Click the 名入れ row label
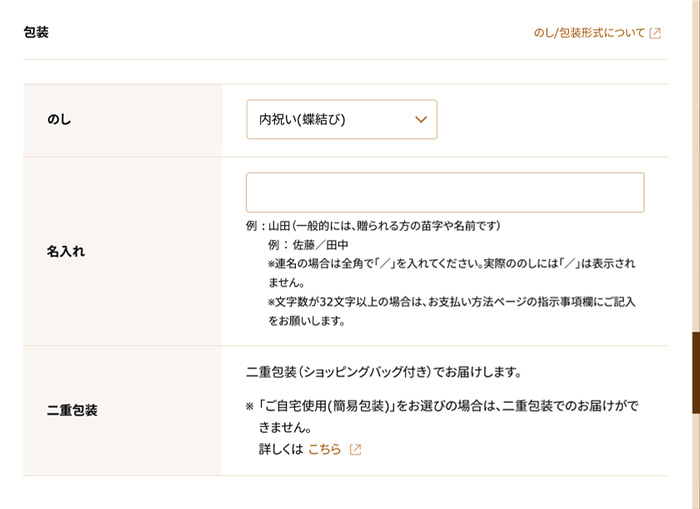This screenshot has width=700, height=509. click(66, 251)
